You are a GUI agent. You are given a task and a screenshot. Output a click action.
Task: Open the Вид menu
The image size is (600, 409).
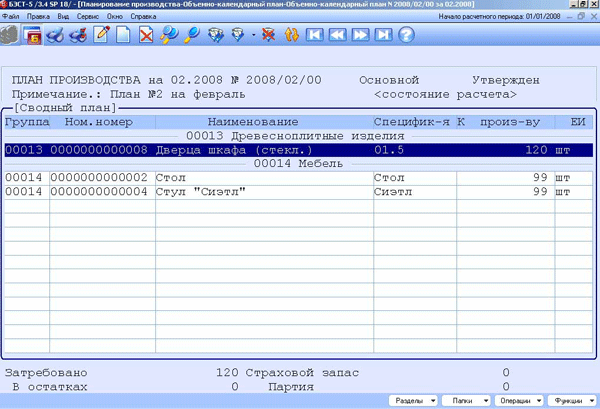click(63, 16)
